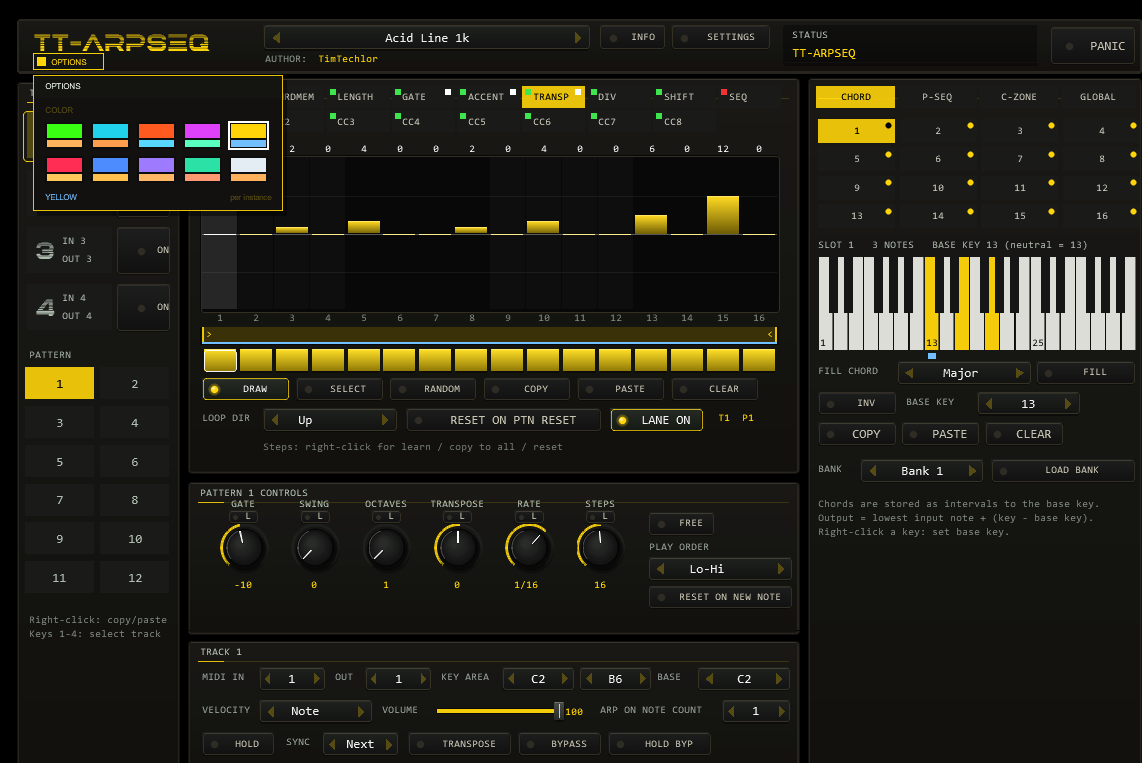Advance to next bank after Bank 1
The image size is (1142, 763).
(972, 471)
